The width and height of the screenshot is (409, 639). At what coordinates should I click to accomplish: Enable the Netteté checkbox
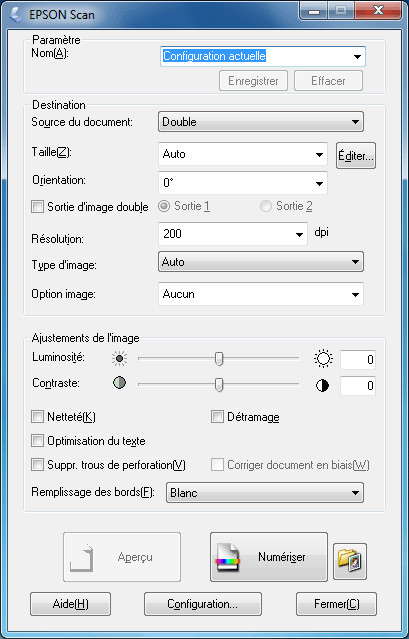tap(37, 417)
